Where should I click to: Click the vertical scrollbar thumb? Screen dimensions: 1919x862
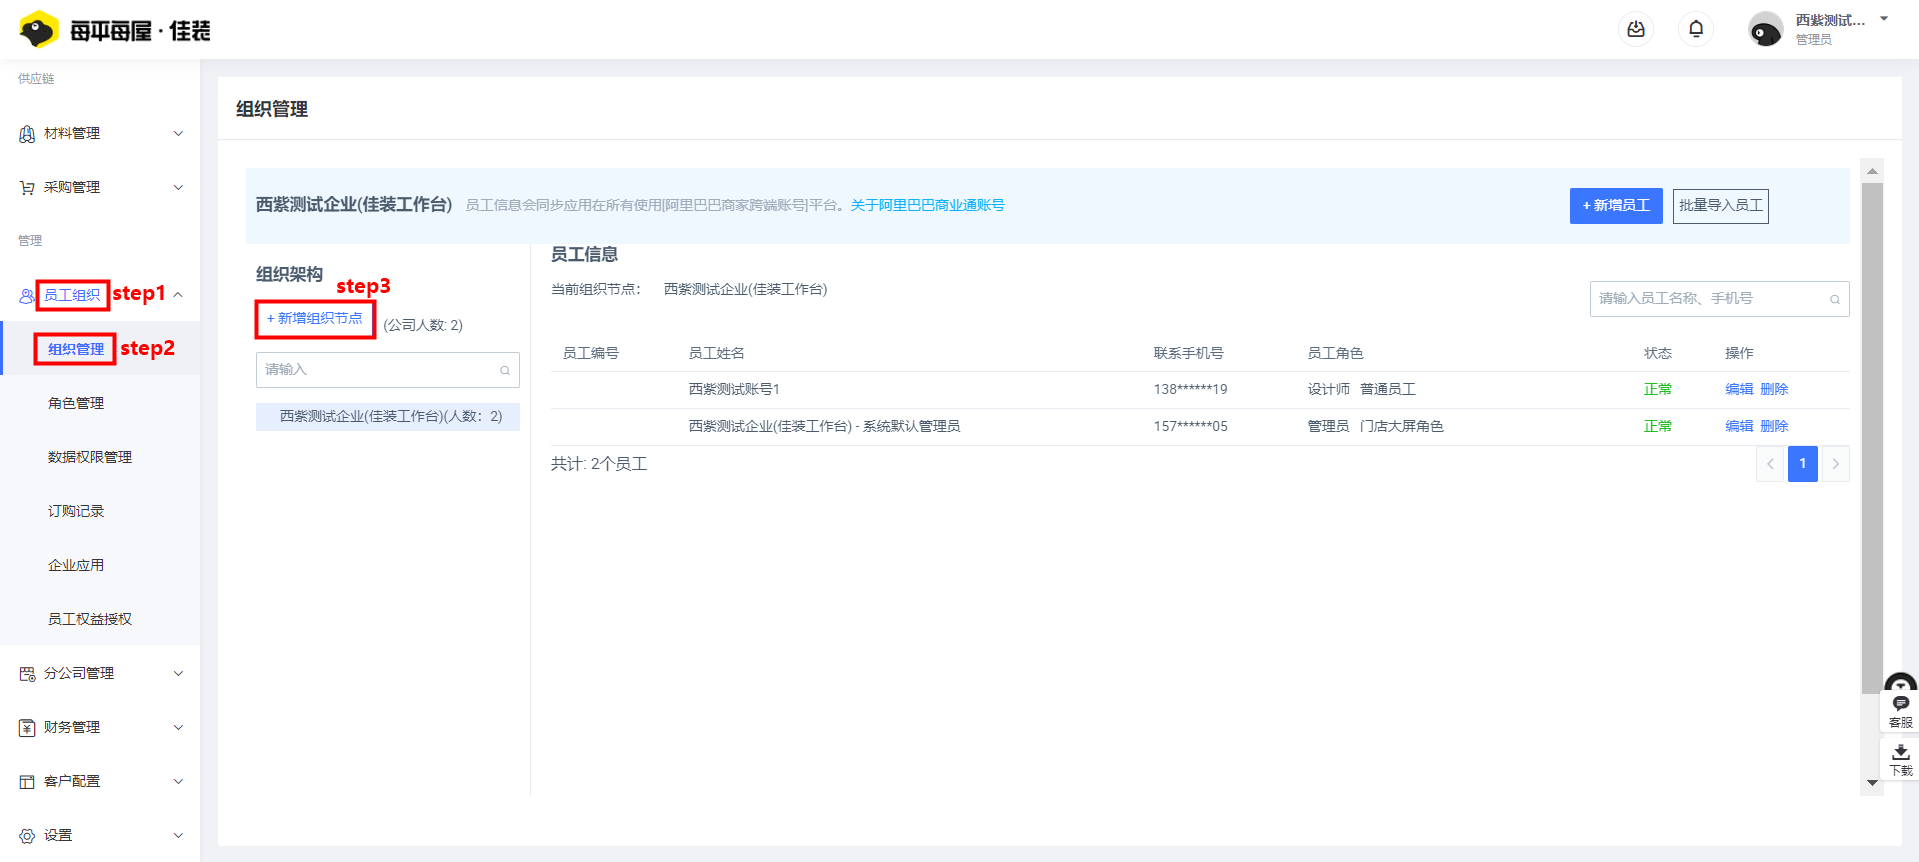pyautogui.click(x=1872, y=437)
